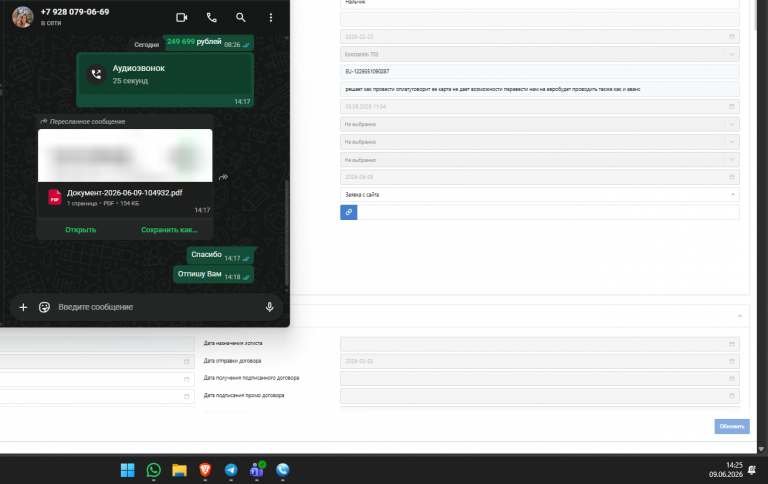The height and width of the screenshot is (484, 768).
Task: Click the PDF file icon
Action: (x=54, y=197)
